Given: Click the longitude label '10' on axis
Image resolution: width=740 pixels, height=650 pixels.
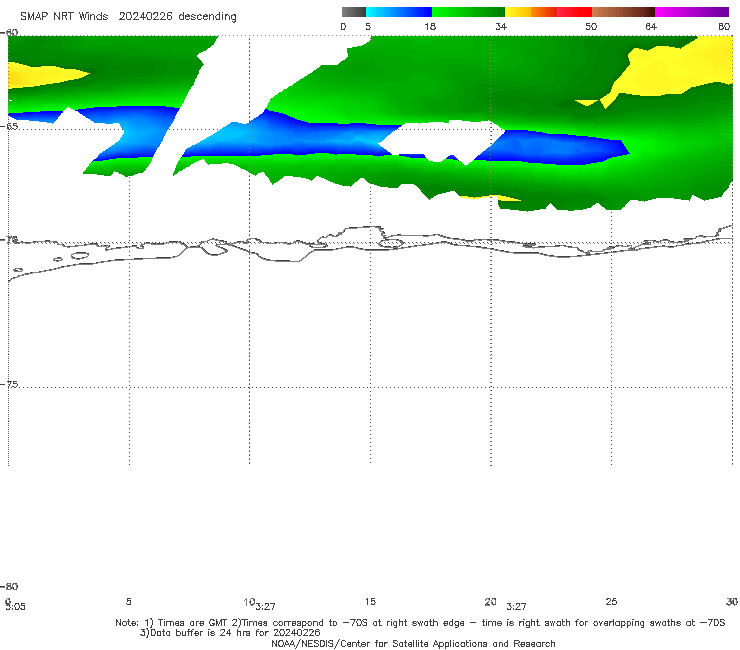Looking at the screenshot, I should (x=249, y=602).
